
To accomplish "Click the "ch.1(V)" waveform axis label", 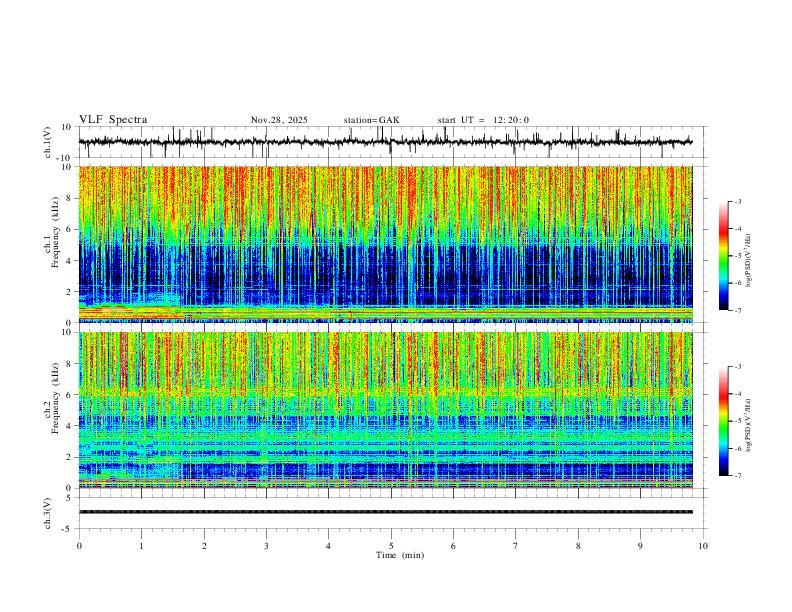I will coord(47,142).
